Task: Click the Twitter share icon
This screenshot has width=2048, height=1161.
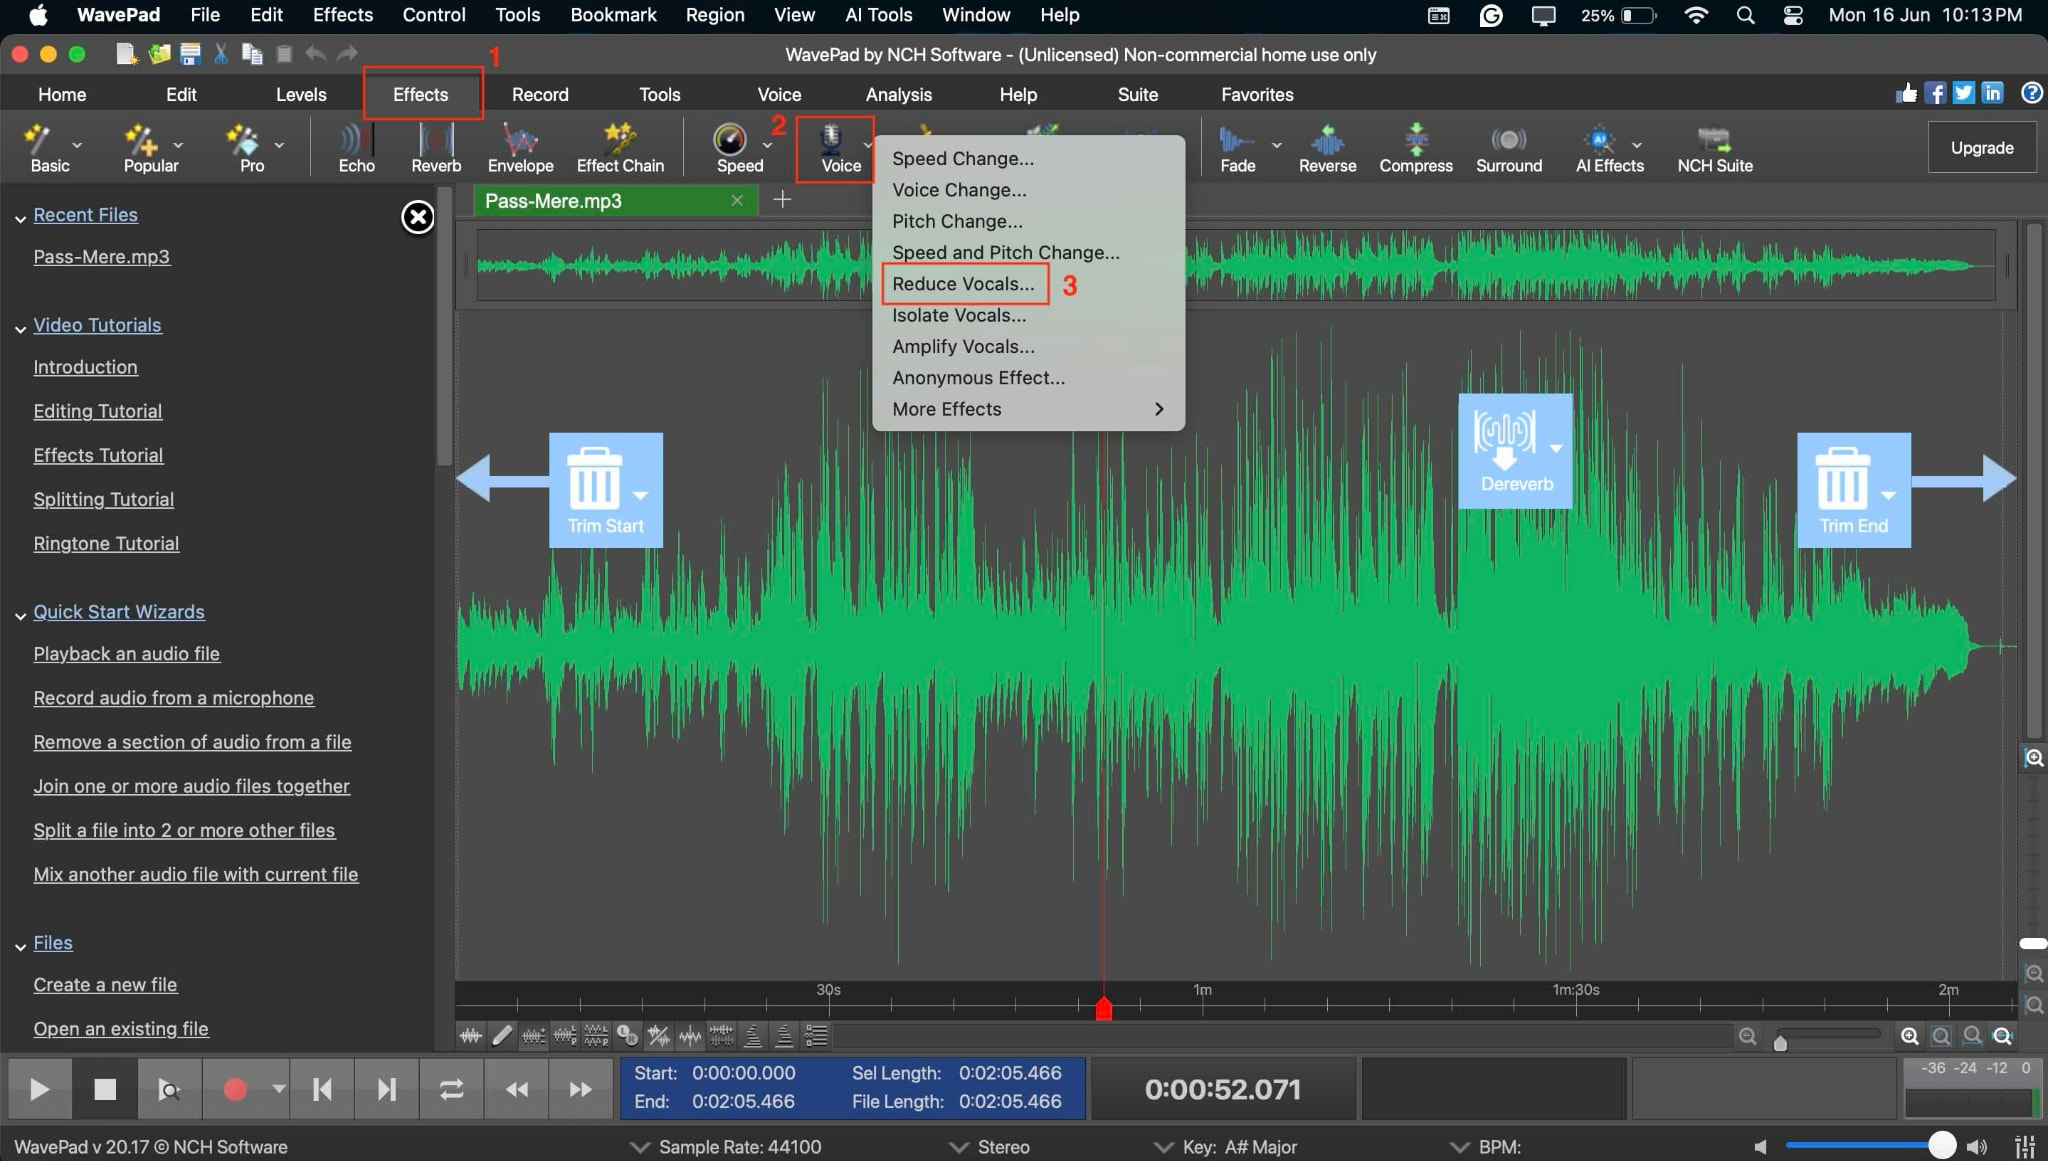Action: point(1964,93)
